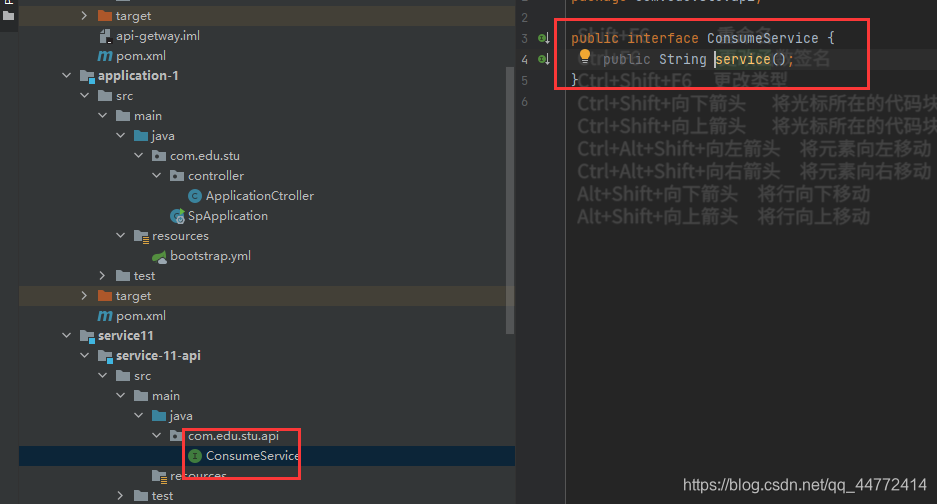937x504 pixels.
Task: Select main folder under service-11-api
Action: coord(166,396)
